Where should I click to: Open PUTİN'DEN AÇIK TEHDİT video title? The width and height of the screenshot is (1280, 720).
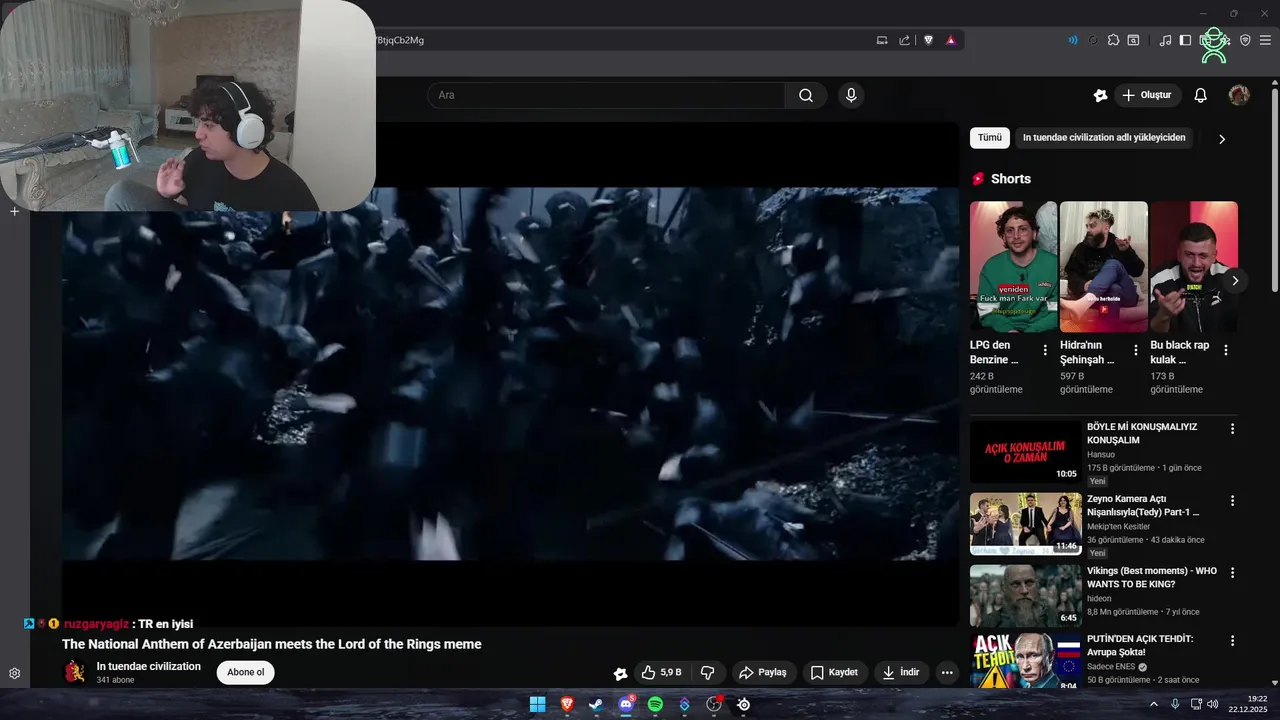(x=1140, y=645)
